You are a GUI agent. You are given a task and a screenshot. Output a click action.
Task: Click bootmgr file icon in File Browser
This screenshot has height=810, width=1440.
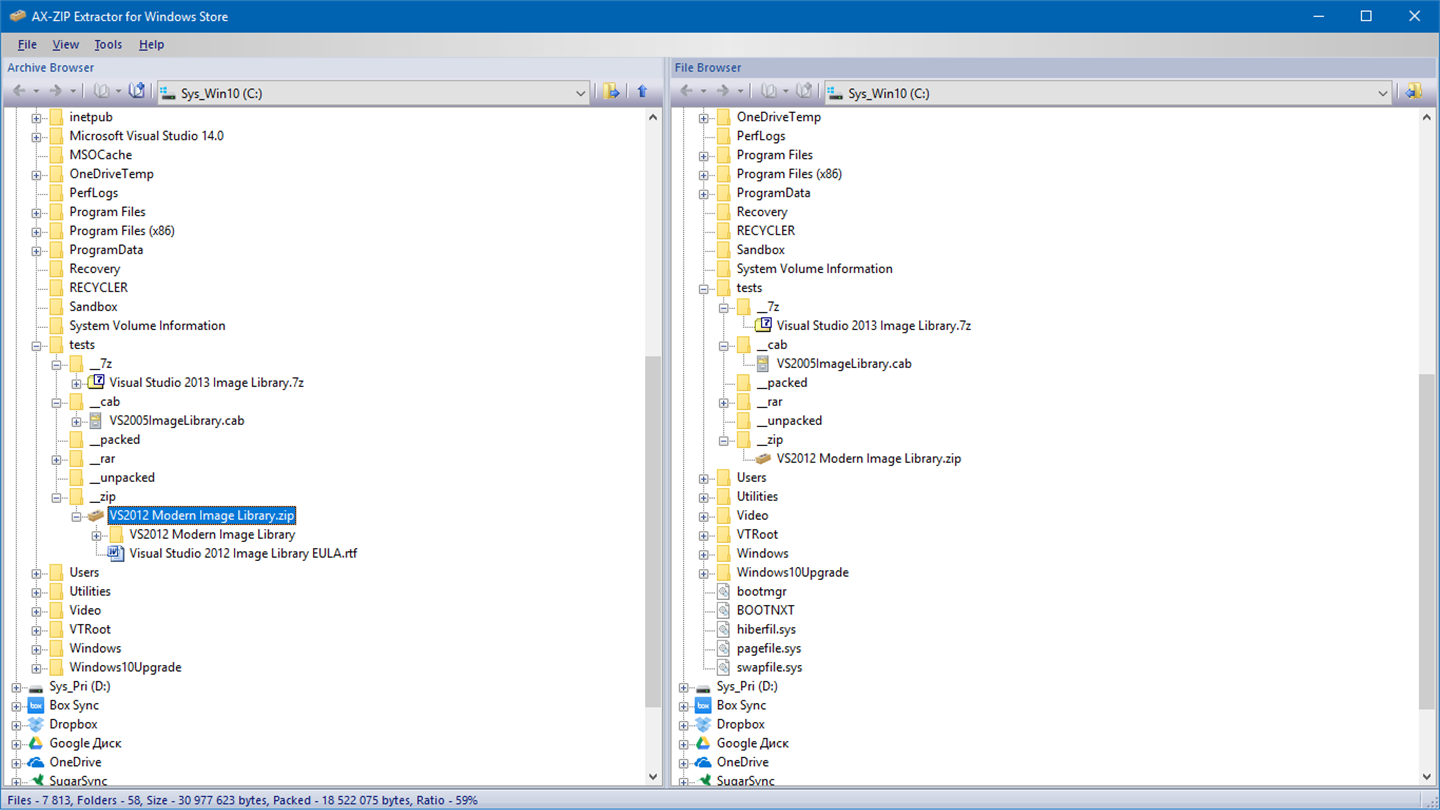[x=723, y=591]
